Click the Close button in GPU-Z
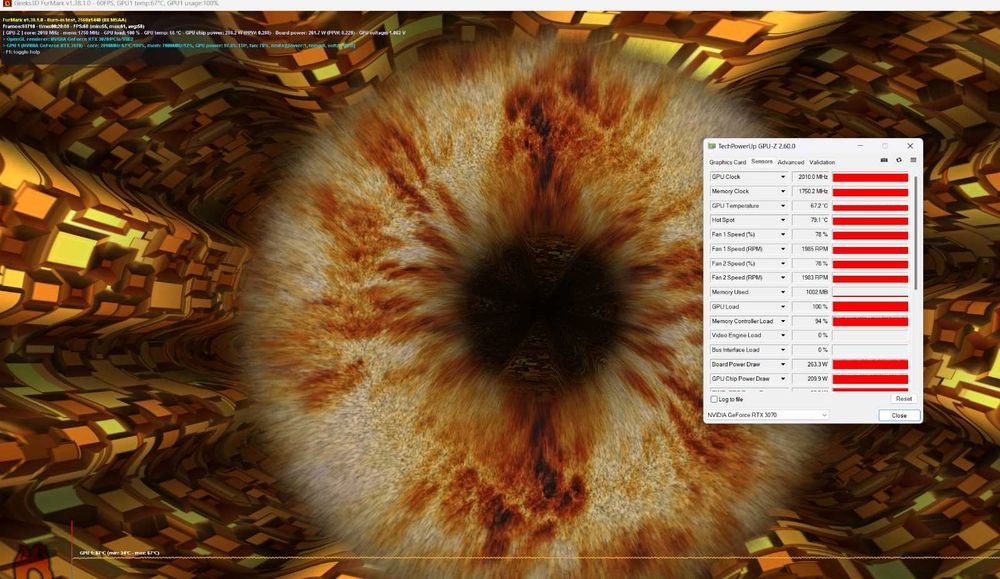1000x579 pixels. [899, 415]
